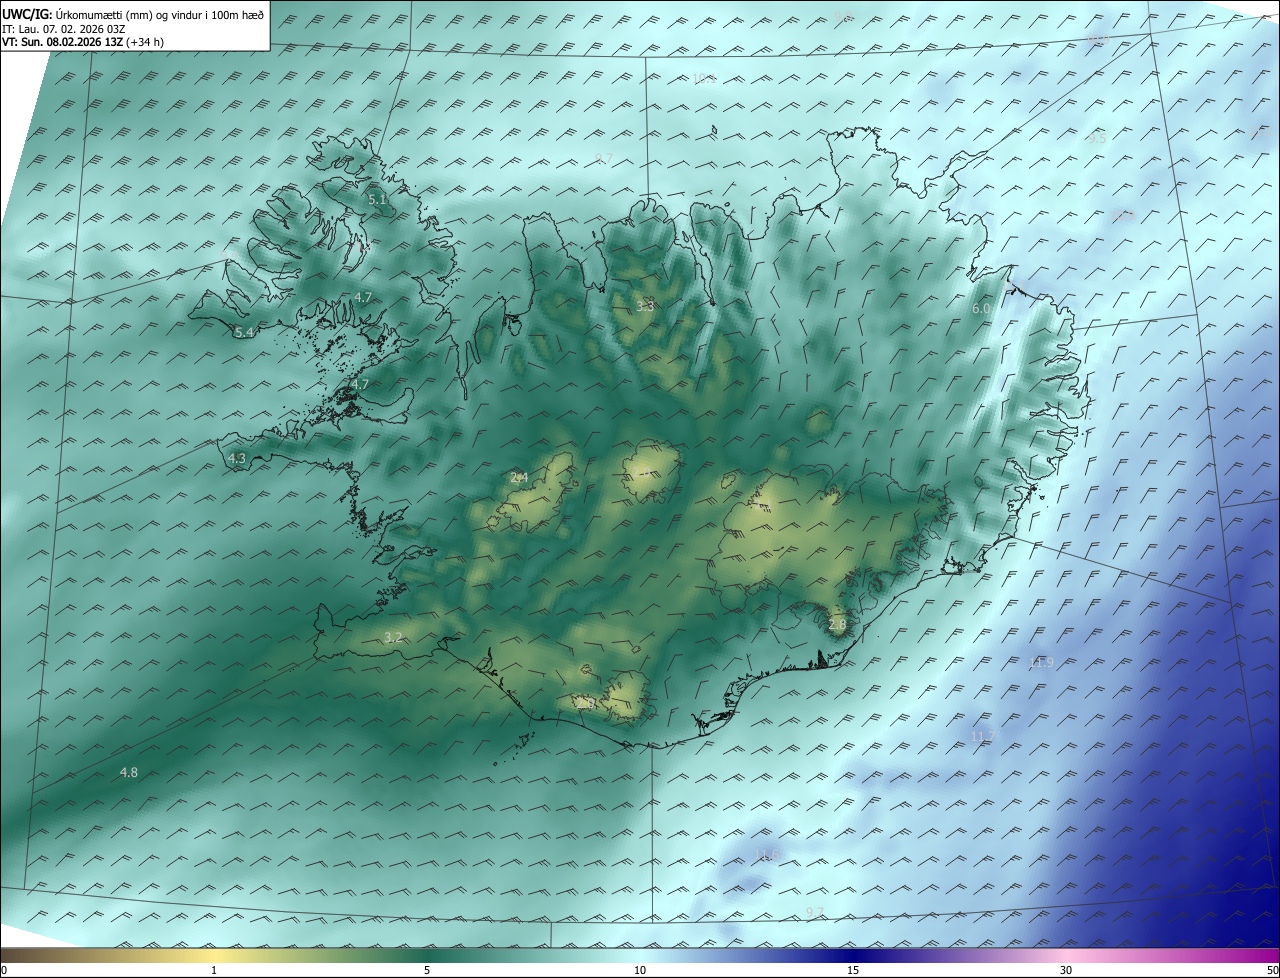Click the 2.8 value label
This screenshot has width=1280, height=978.
click(837, 624)
